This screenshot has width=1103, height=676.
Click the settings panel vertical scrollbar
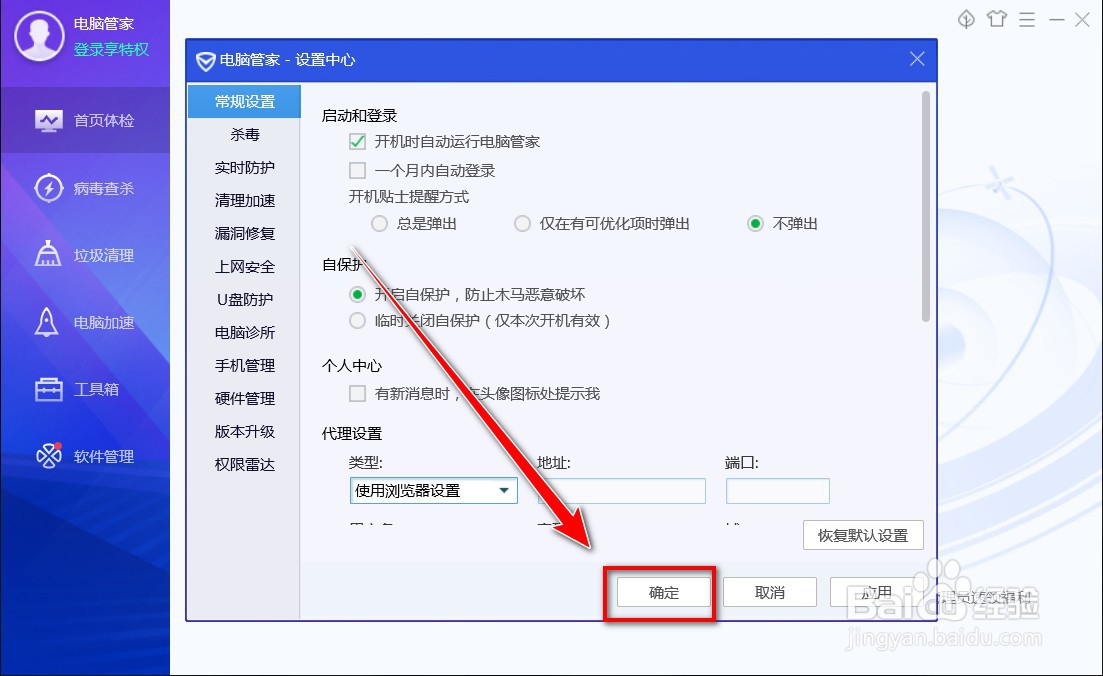[x=926, y=206]
